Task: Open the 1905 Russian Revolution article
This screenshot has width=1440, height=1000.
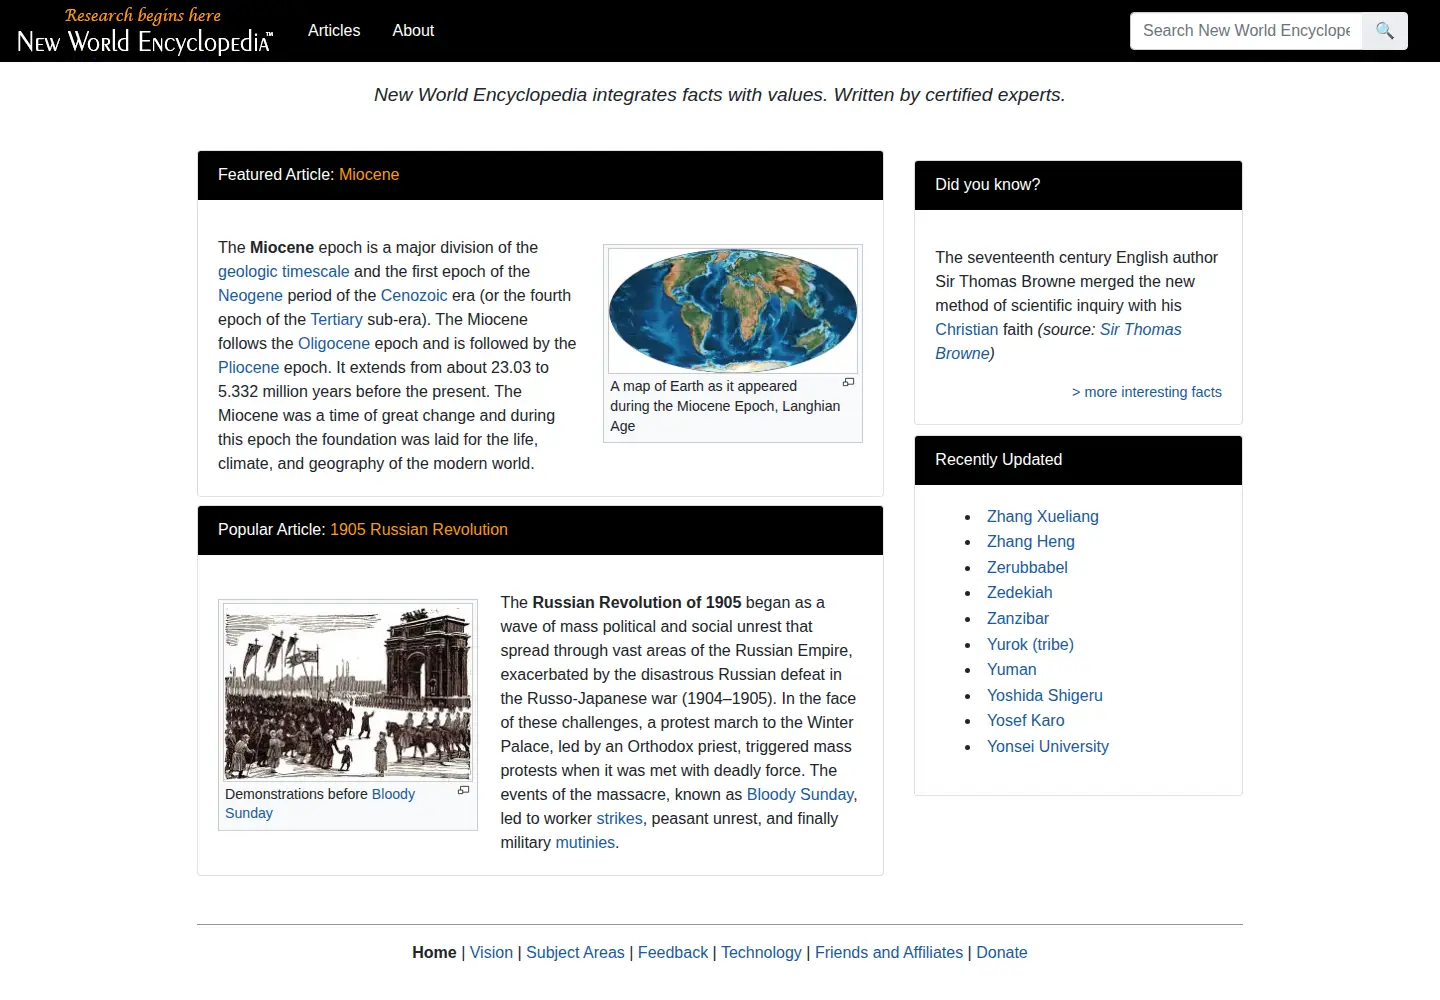Action: [419, 530]
